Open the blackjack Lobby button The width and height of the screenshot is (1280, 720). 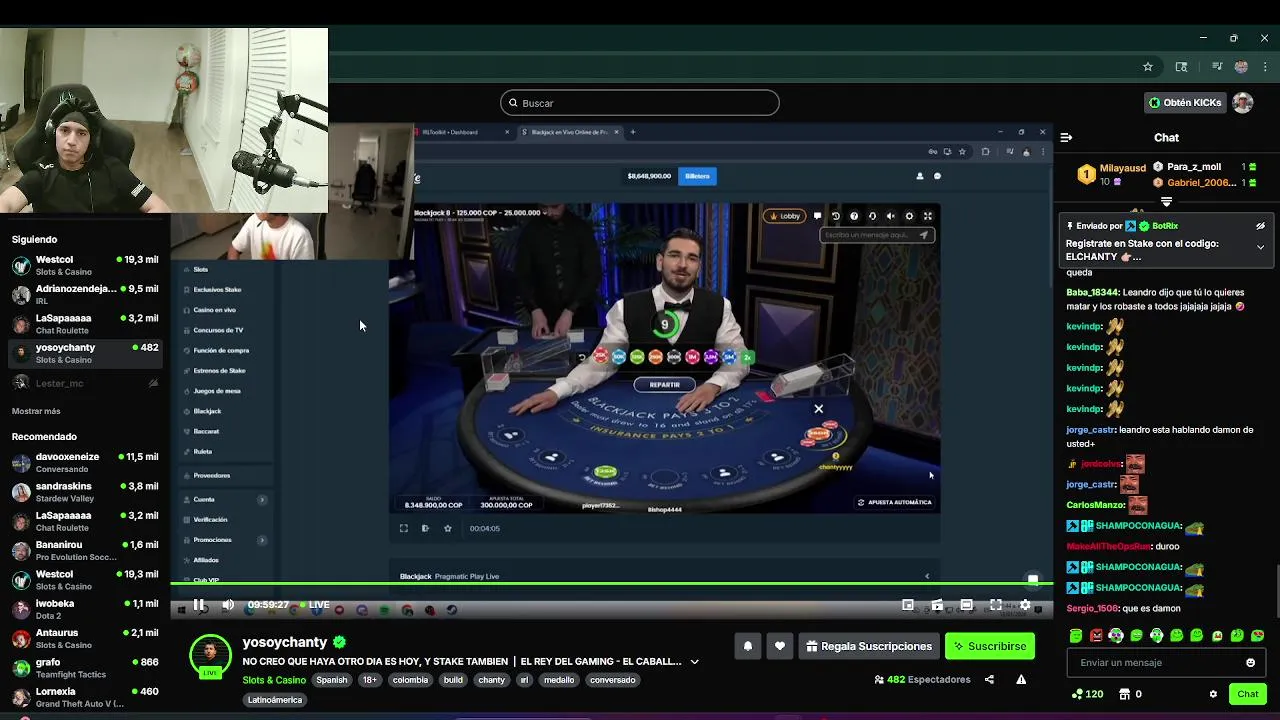coord(784,216)
